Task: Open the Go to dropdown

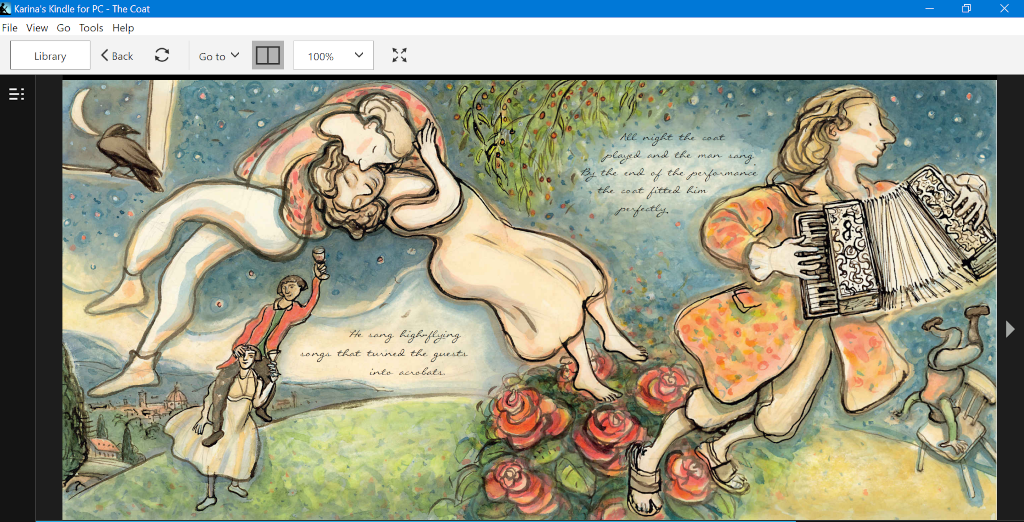Action: point(219,56)
